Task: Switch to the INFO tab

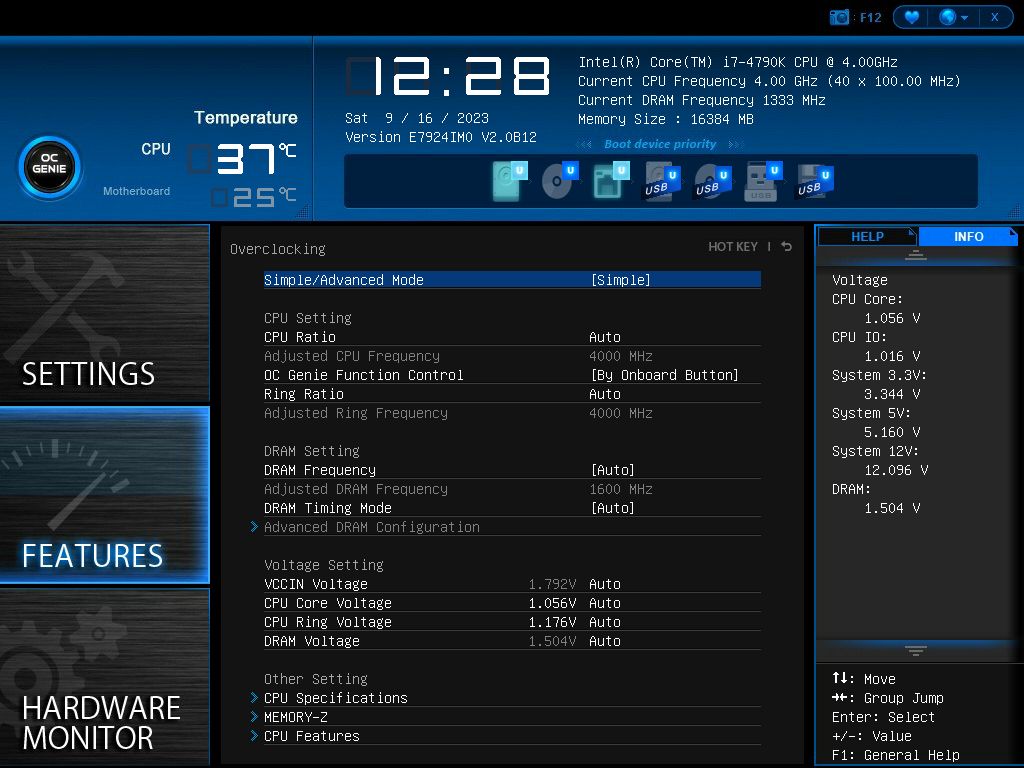Action: point(968,236)
